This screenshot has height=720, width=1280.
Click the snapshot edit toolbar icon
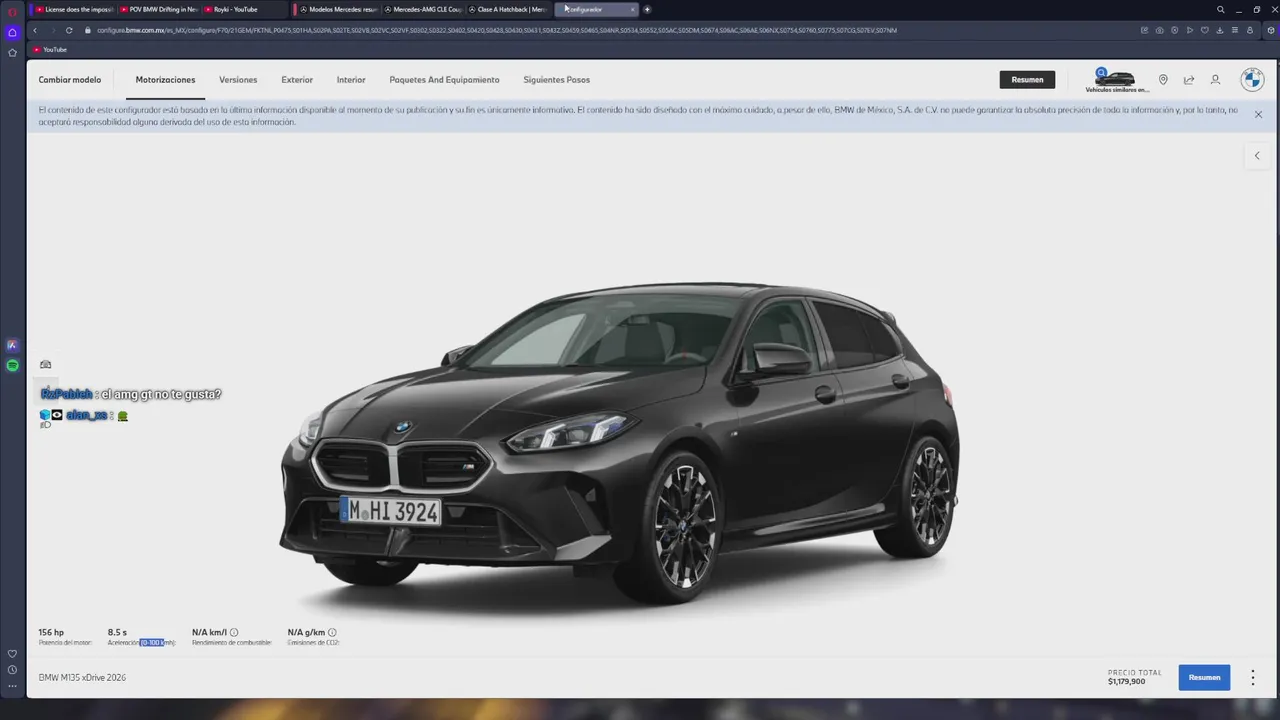[x=1144, y=30]
